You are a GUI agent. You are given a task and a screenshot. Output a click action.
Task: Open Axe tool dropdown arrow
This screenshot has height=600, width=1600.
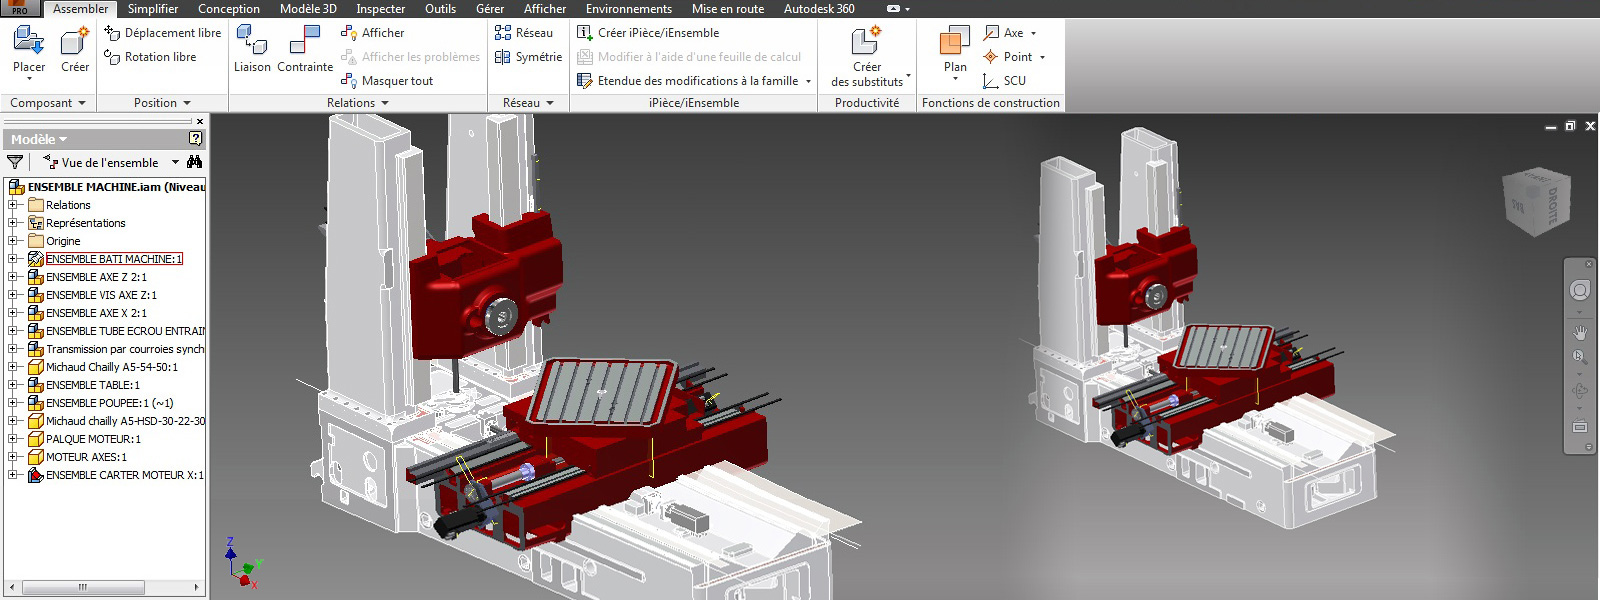[x=1033, y=33]
